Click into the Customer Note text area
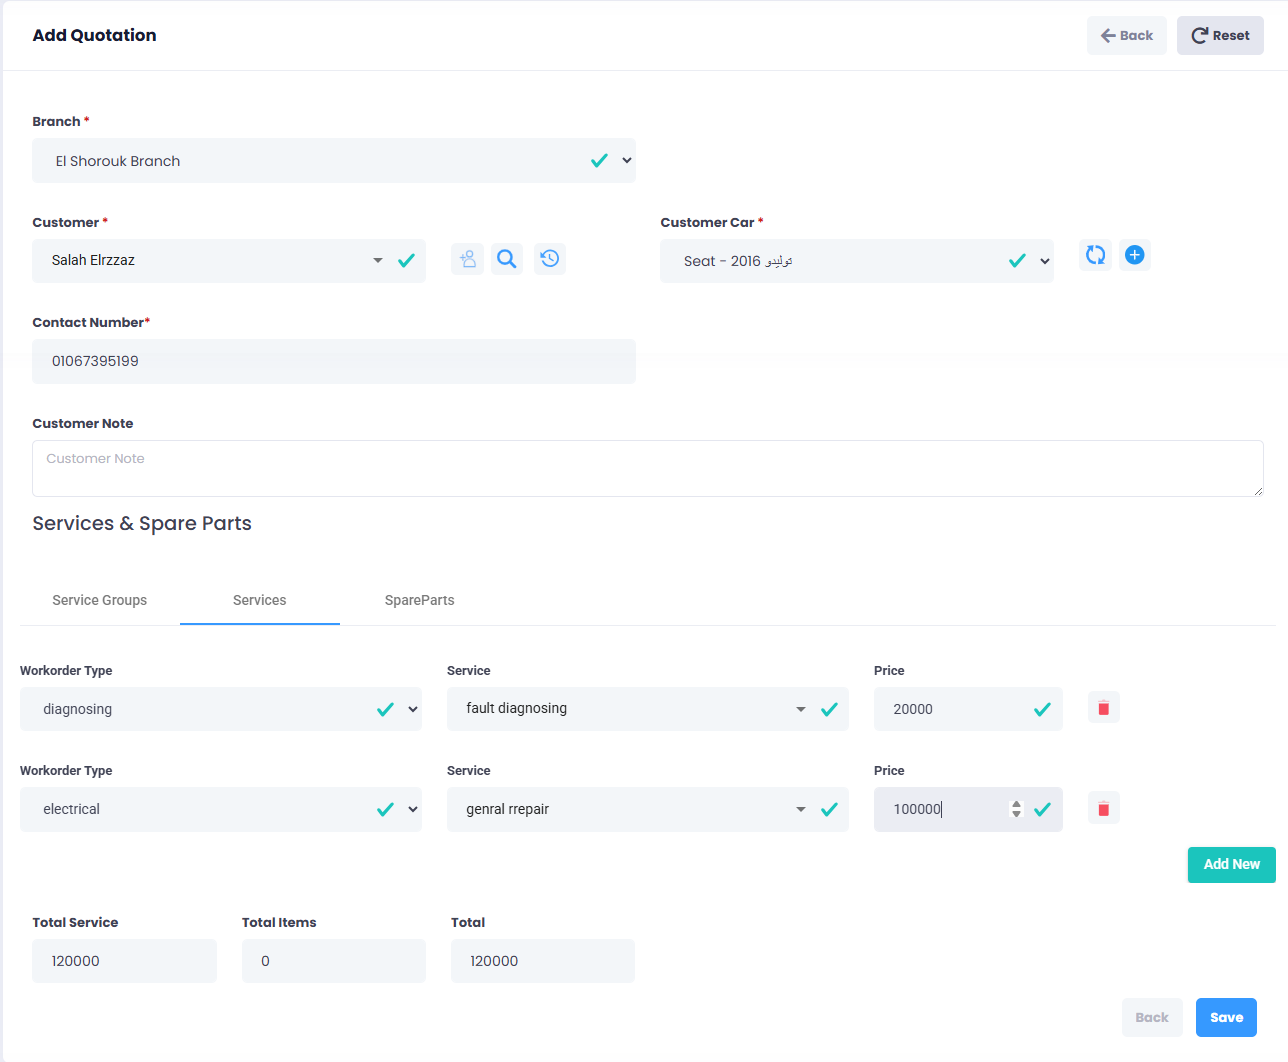 click(647, 468)
